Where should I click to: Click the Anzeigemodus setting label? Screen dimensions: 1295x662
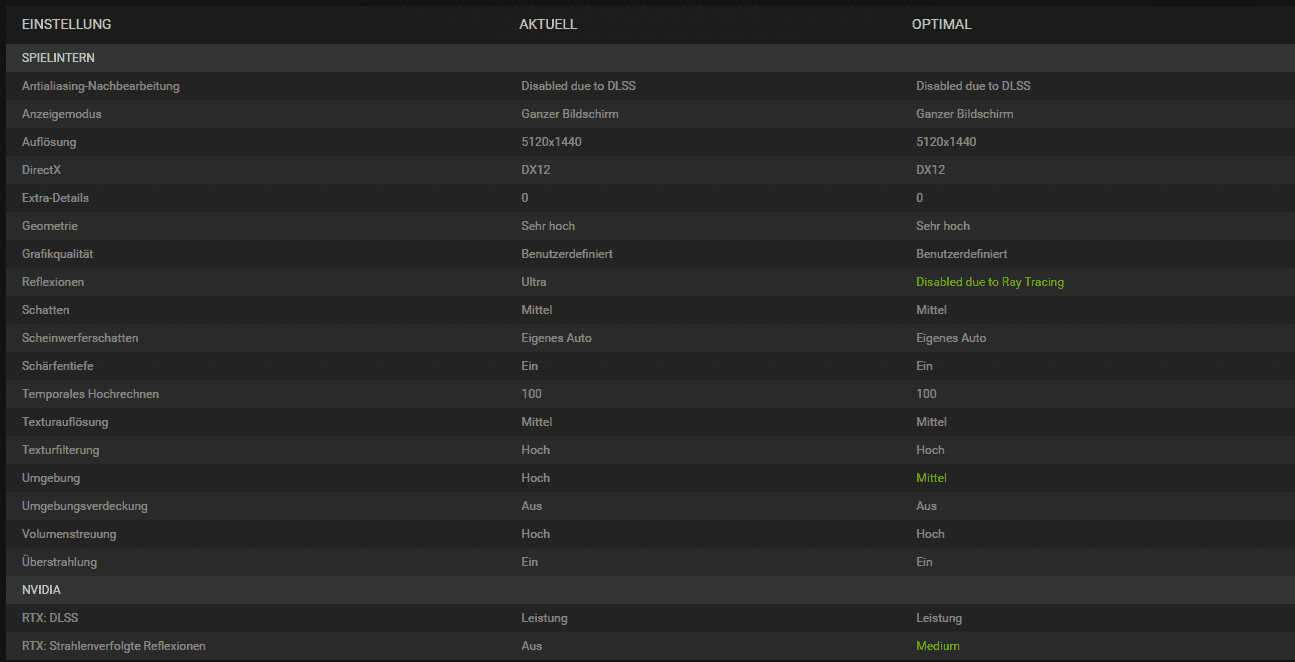61,114
